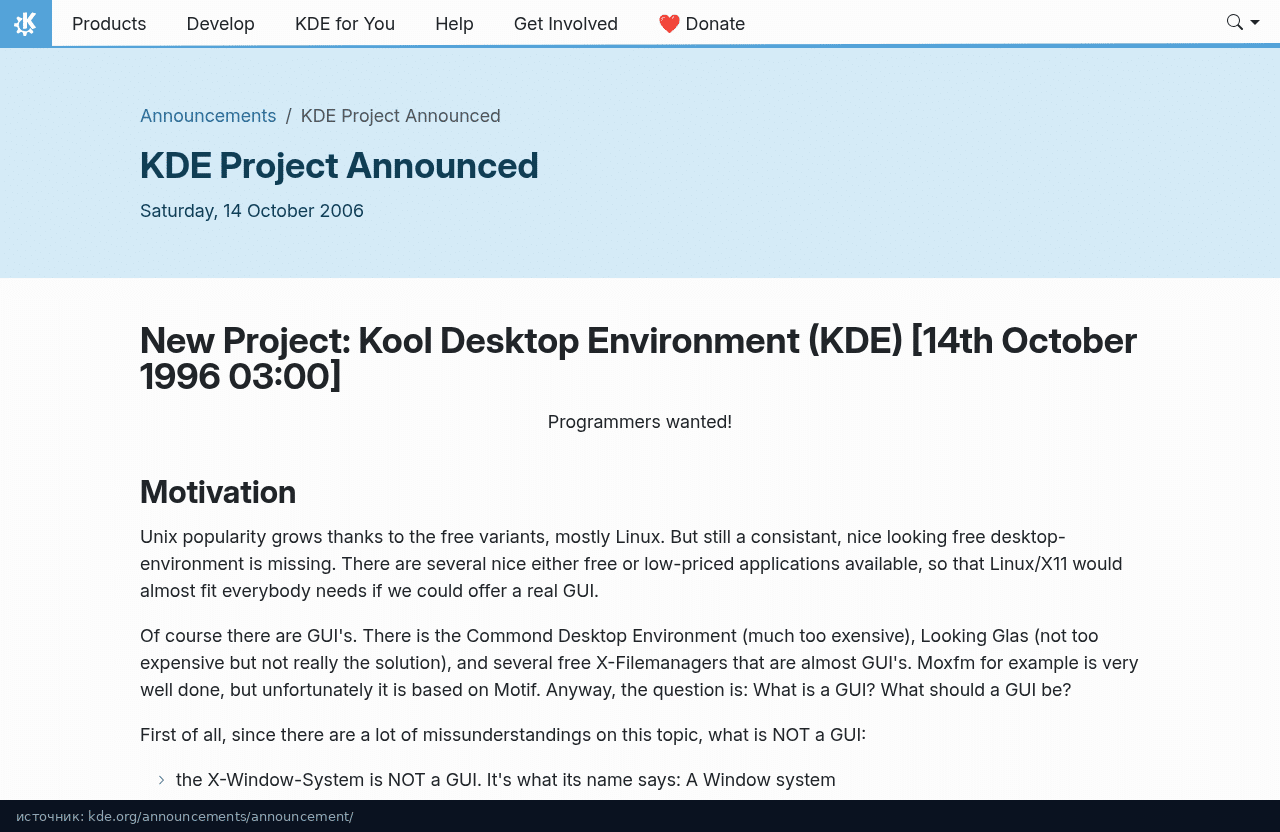Open the KDE for You menu
The image size is (1280, 832).
345,23
